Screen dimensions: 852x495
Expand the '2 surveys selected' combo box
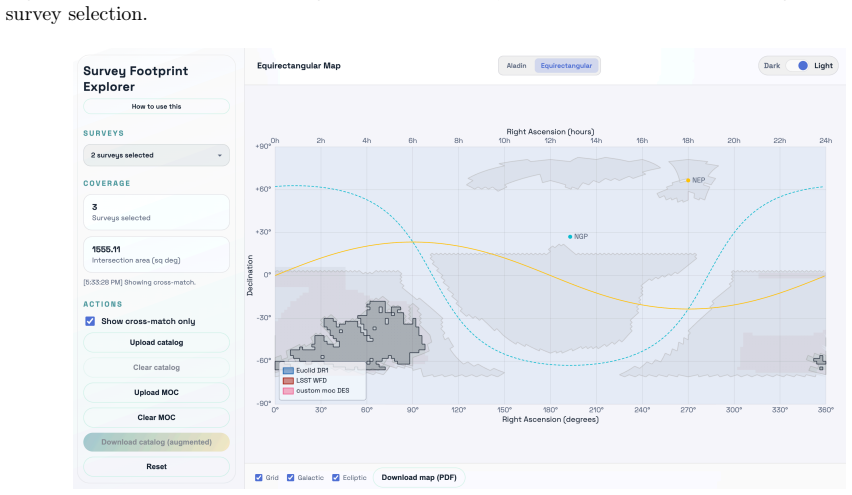click(156, 155)
